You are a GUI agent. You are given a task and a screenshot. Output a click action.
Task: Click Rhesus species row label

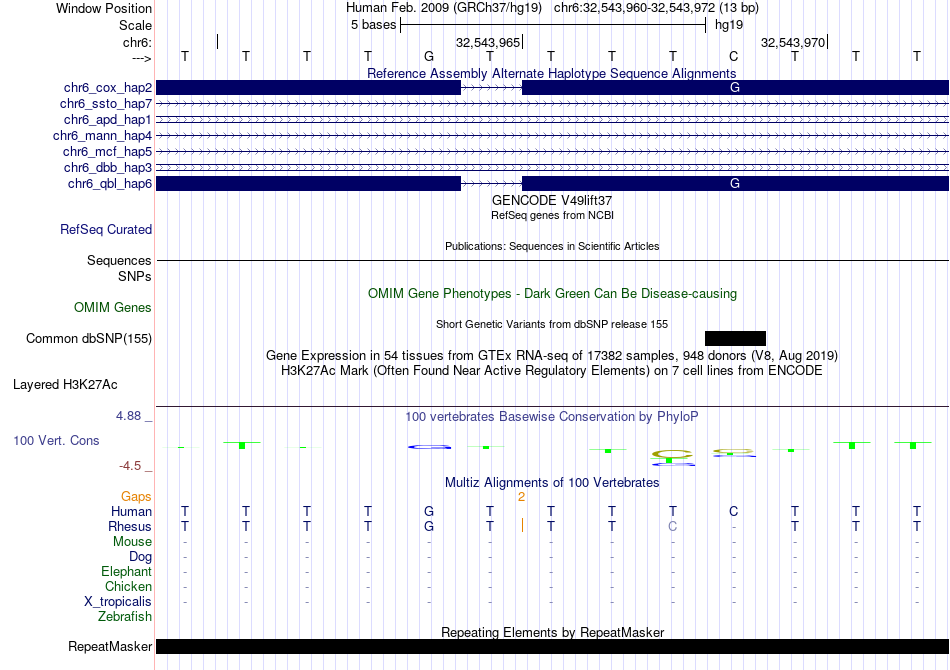point(130,527)
